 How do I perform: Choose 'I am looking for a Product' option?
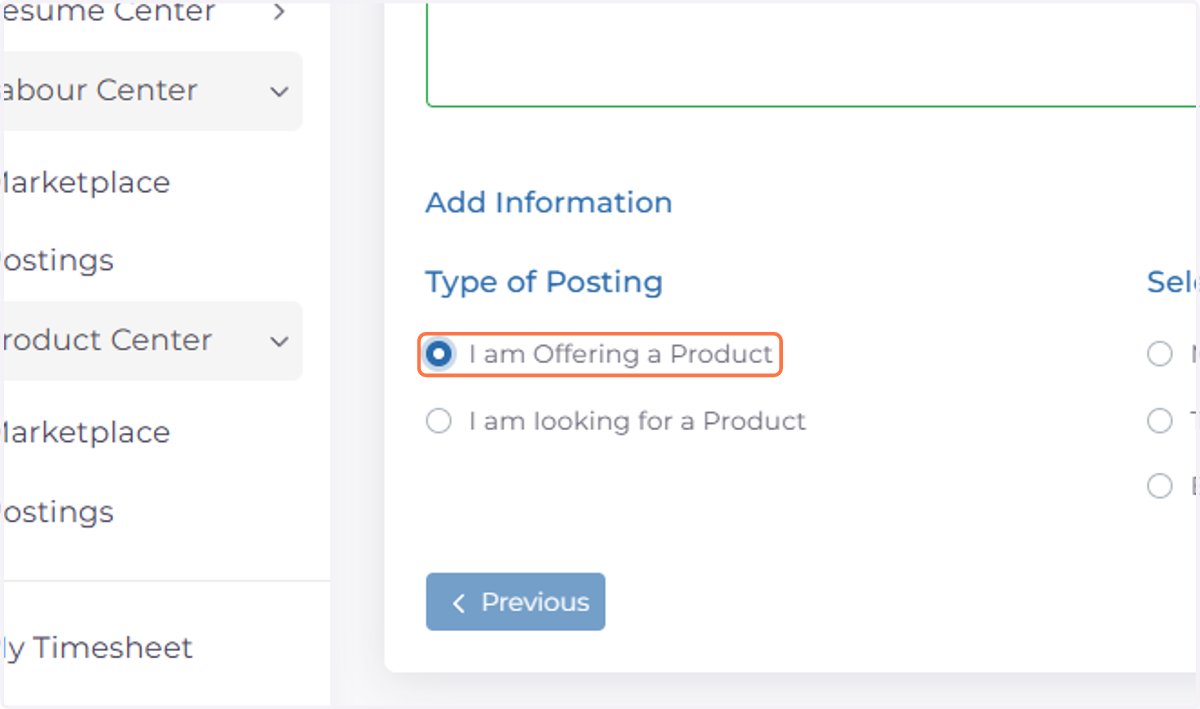[438, 421]
